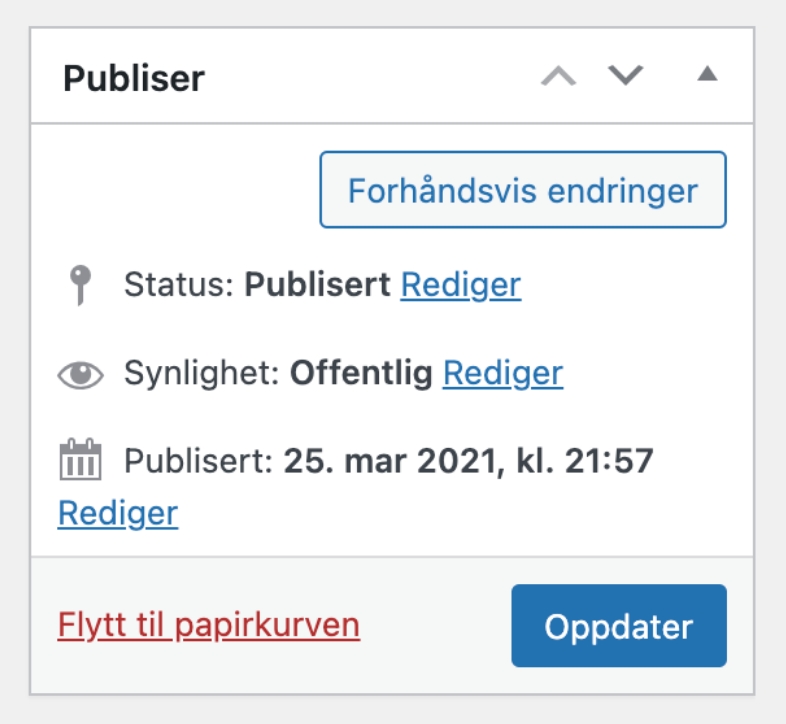Click the Publisert: label beside the calendar
This screenshot has width=786, height=724.
pos(199,461)
